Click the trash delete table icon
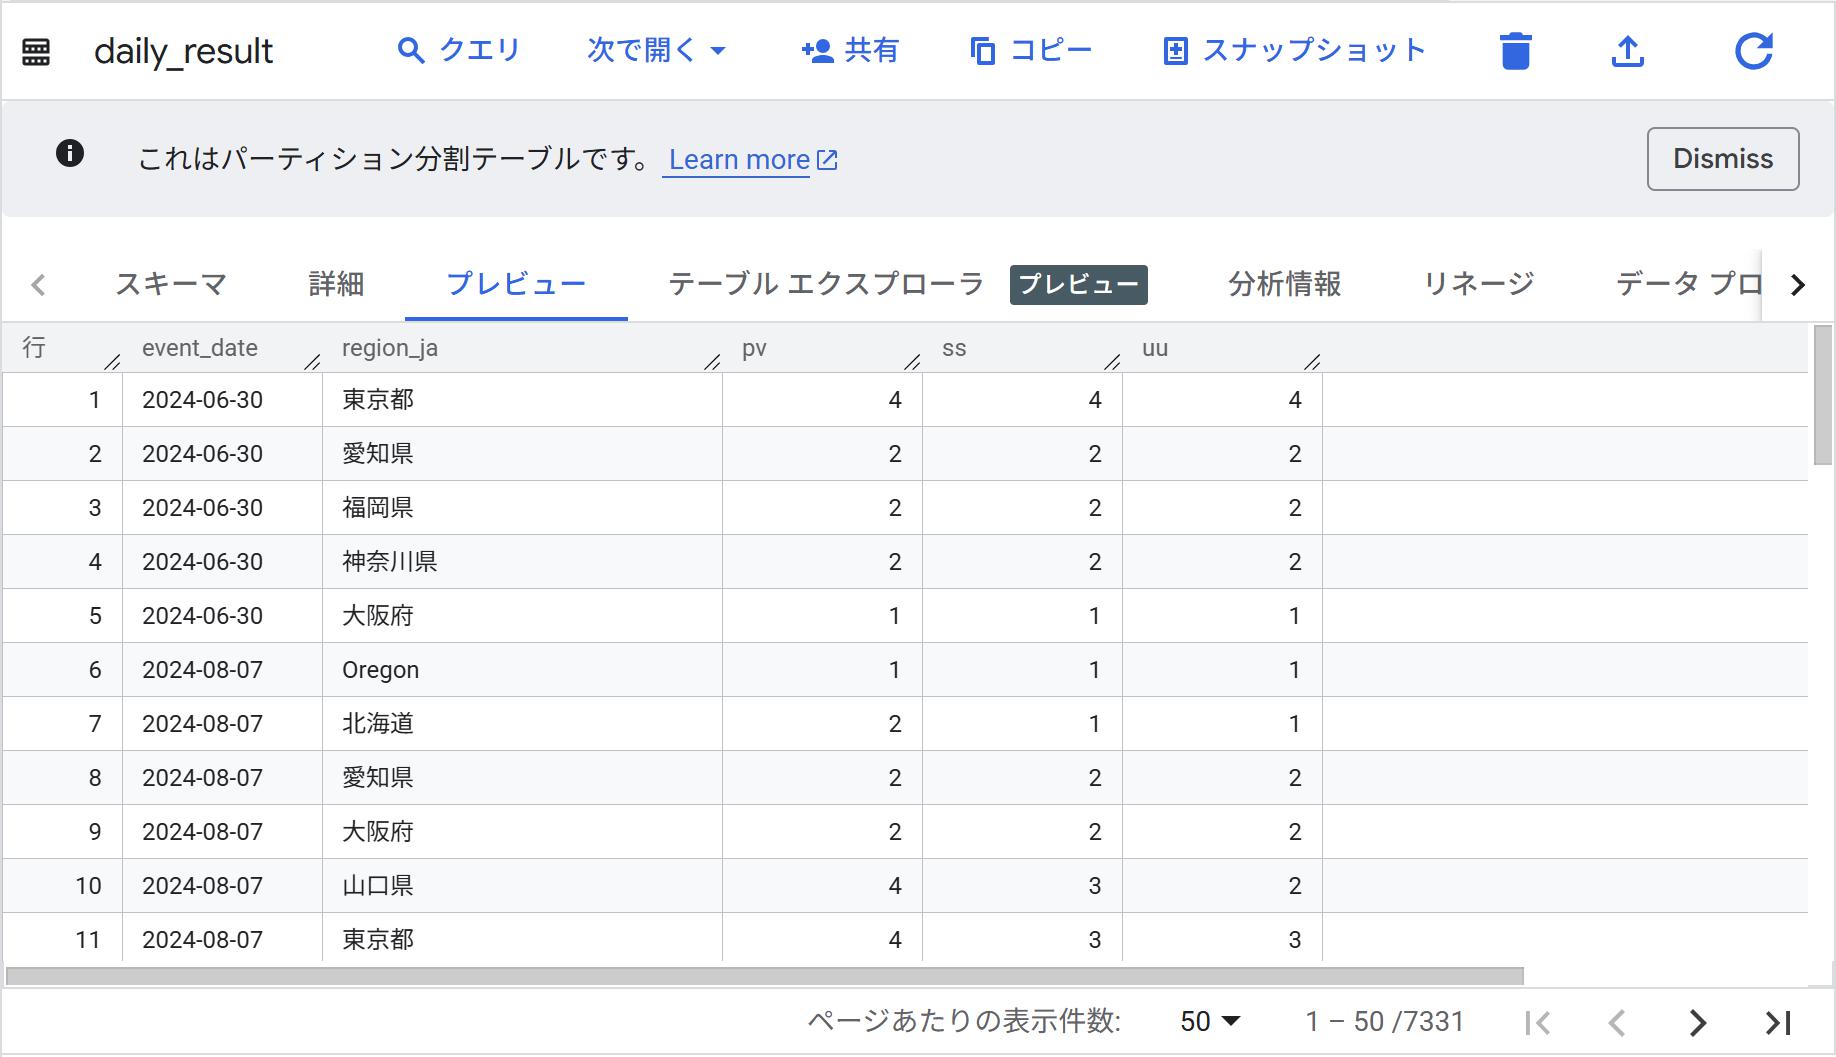This screenshot has width=1836, height=1057. click(x=1515, y=51)
